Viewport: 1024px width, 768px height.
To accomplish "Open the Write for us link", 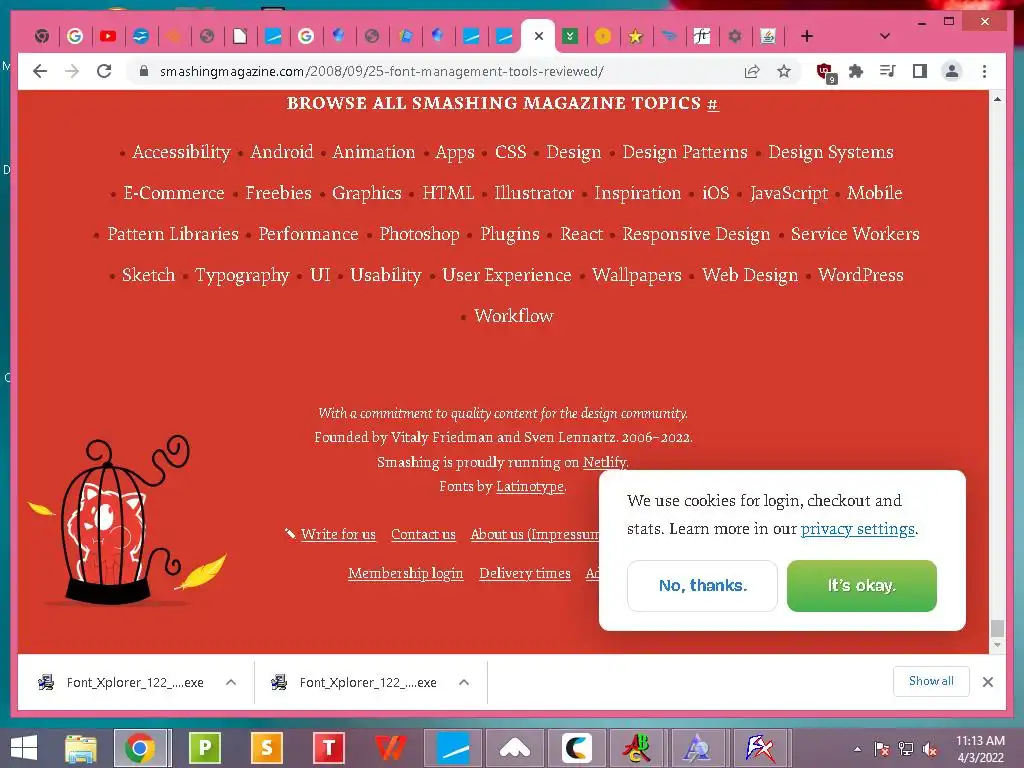I will 338,534.
